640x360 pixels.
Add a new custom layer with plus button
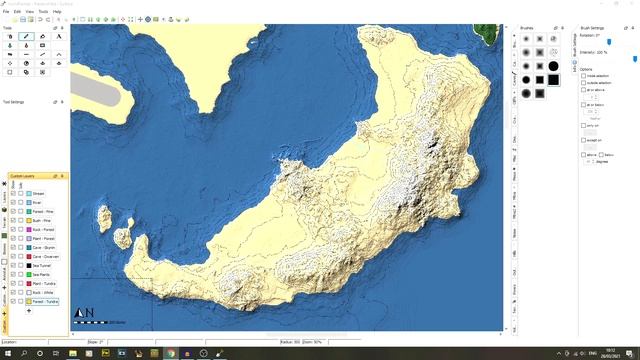tap(29, 311)
